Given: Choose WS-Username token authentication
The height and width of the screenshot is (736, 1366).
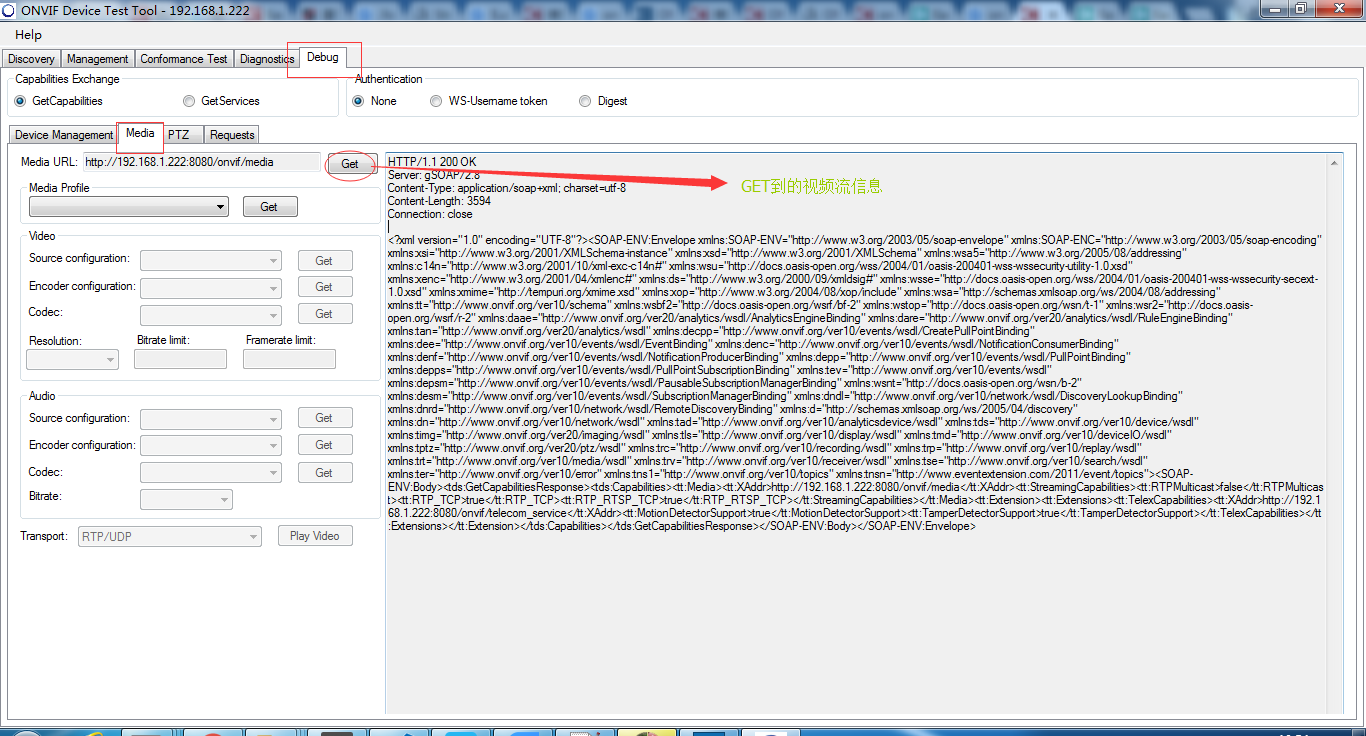Looking at the screenshot, I should pos(489,101).
